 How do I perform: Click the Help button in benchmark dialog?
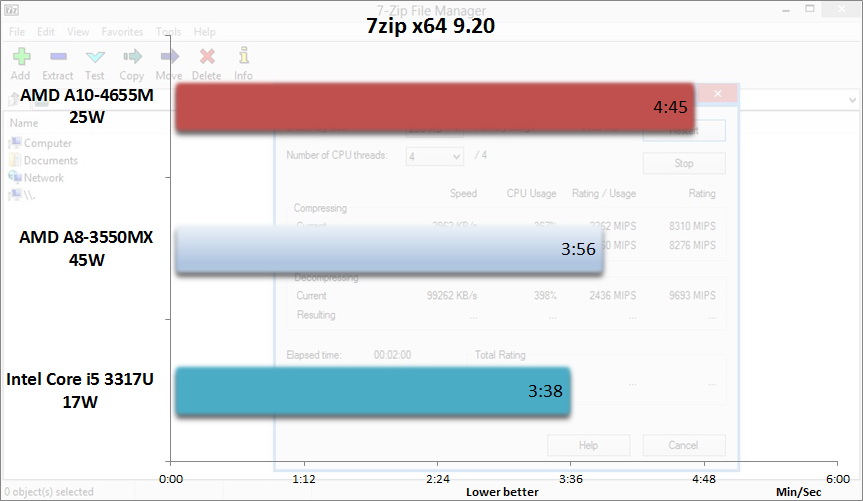coord(588,445)
